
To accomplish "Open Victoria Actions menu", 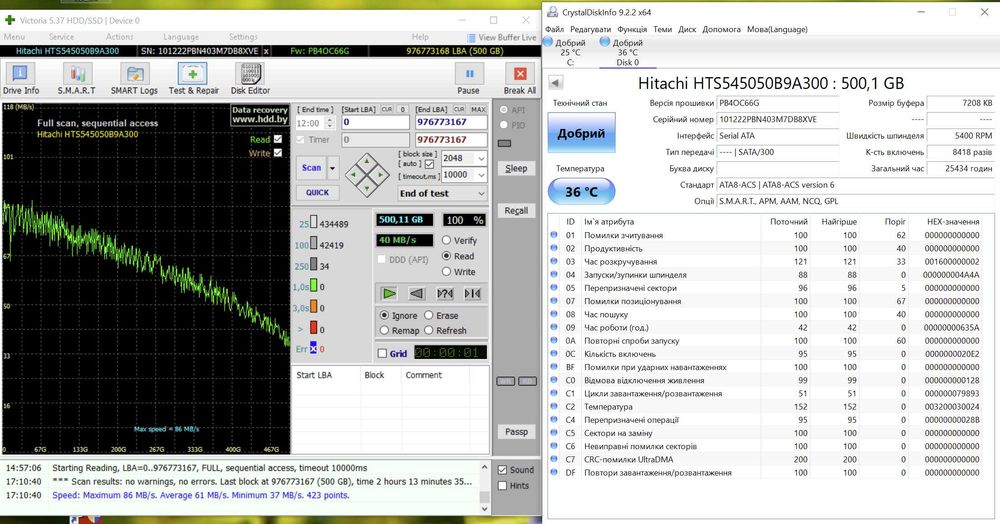I will coord(120,37).
